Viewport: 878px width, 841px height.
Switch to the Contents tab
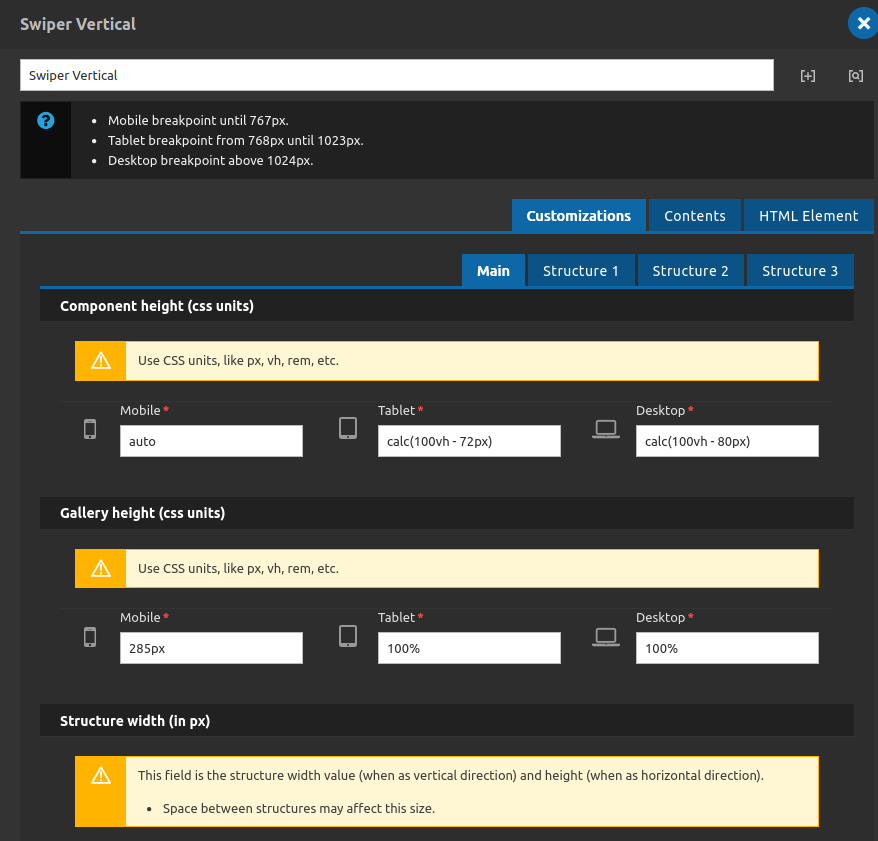694,216
